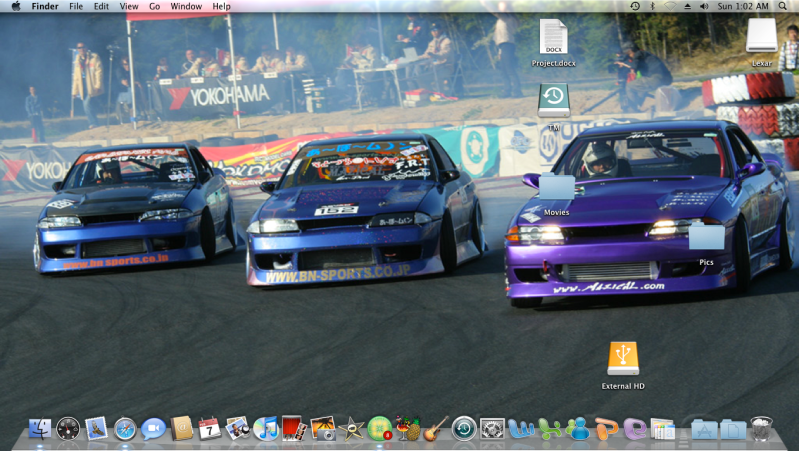Select the Pics folder on desktop

pos(706,244)
